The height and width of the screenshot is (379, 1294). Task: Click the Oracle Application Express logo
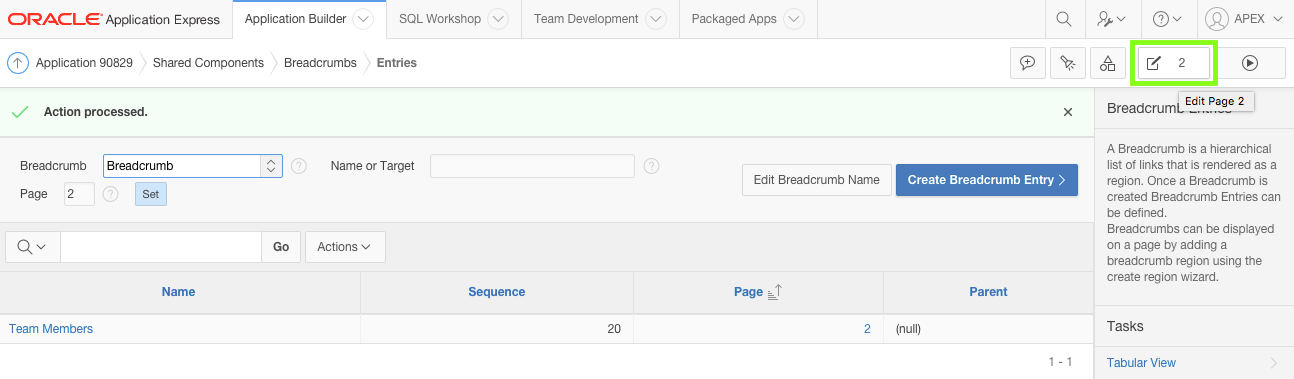(115, 19)
